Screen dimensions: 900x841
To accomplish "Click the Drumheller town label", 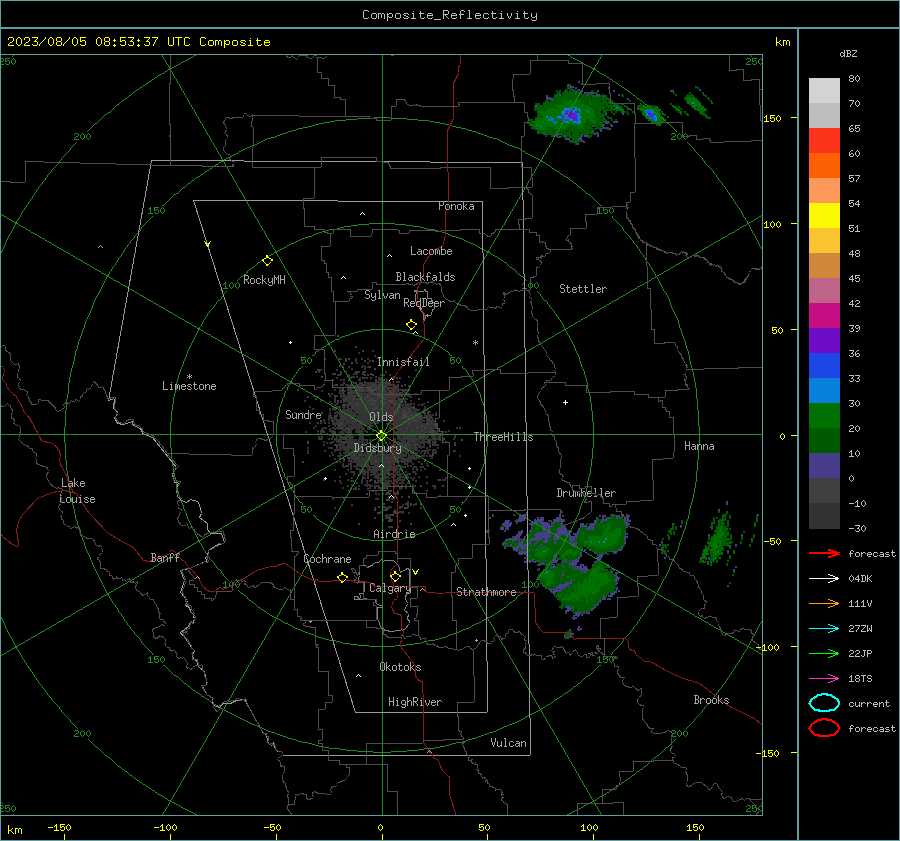I will (x=585, y=493).
